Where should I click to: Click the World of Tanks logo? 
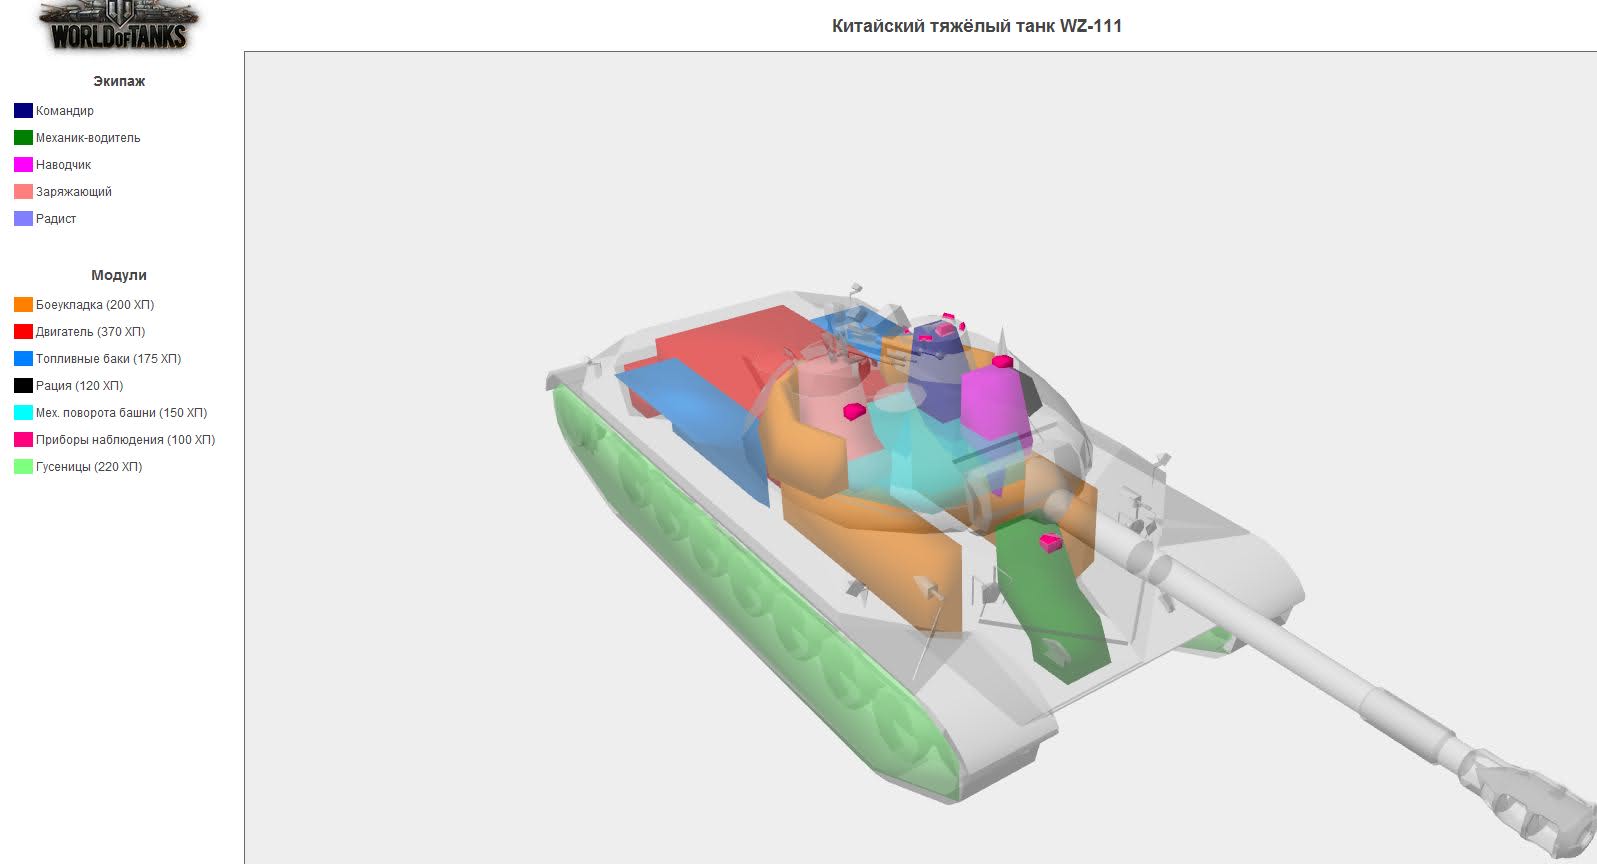[x=118, y=27]
